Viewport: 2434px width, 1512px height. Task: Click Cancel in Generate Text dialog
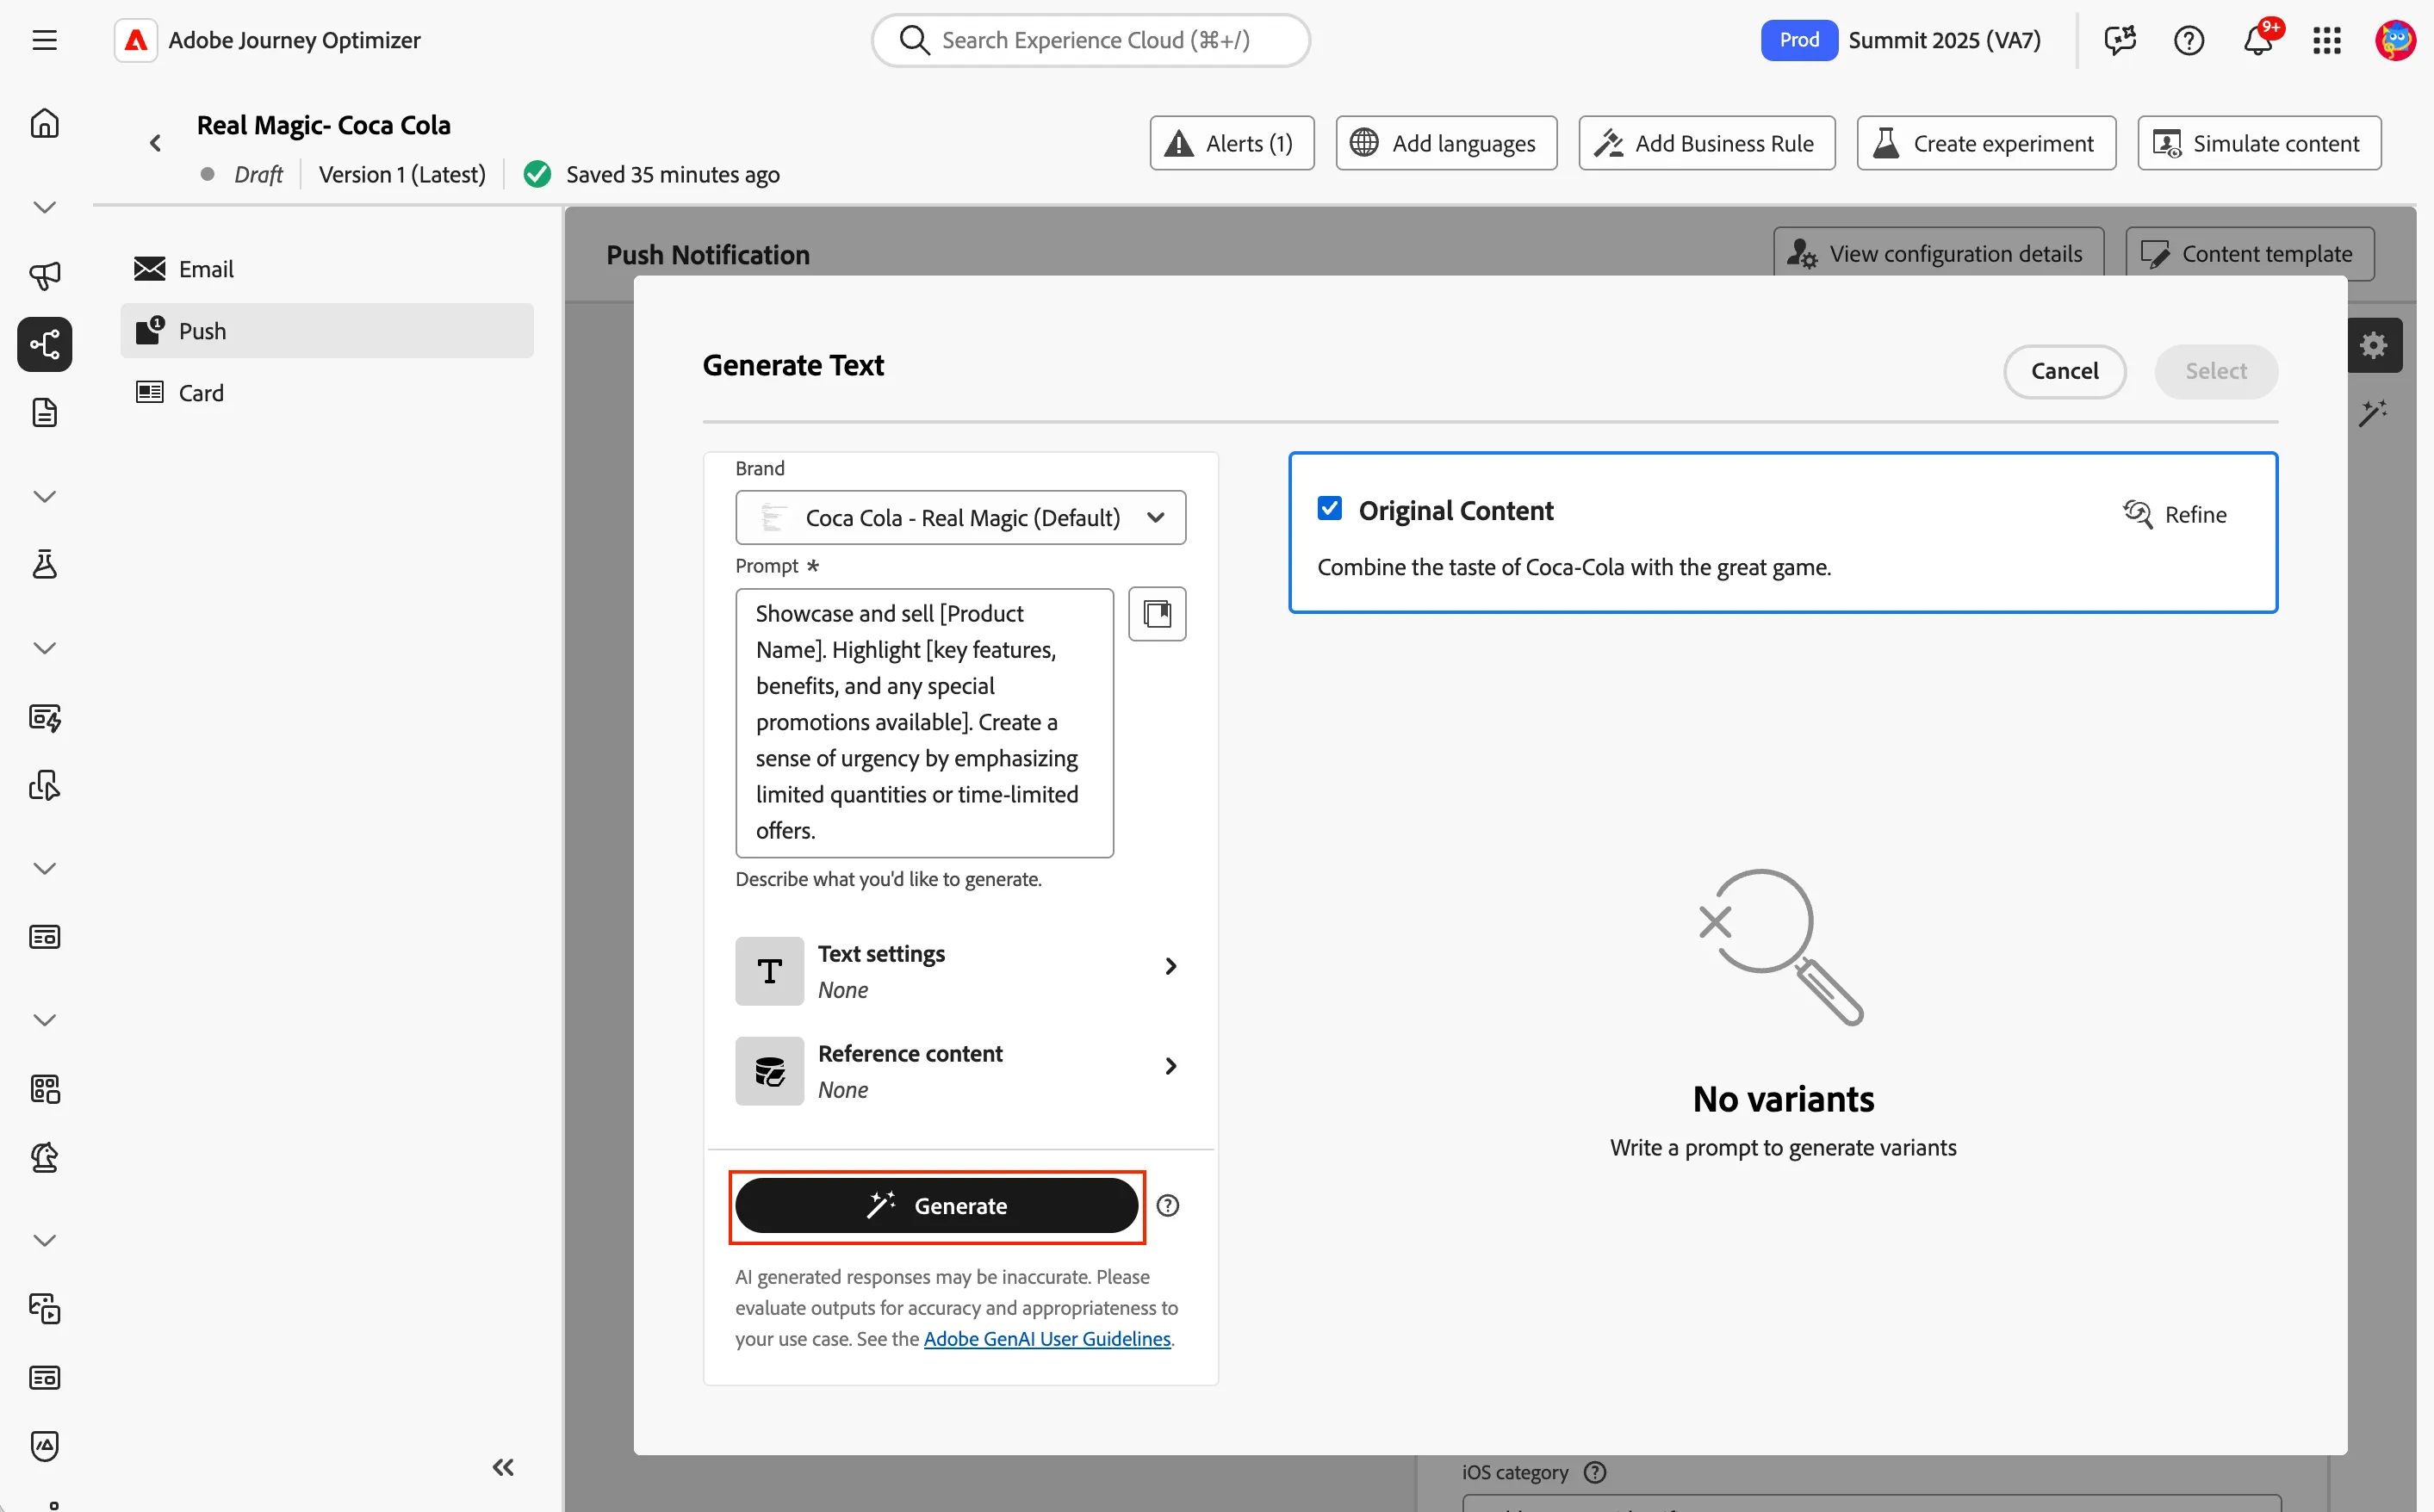[2064, 372]
